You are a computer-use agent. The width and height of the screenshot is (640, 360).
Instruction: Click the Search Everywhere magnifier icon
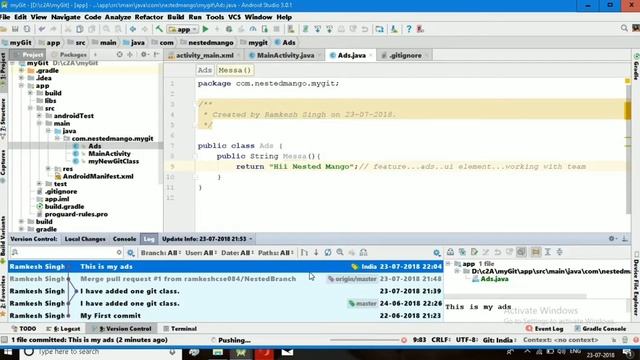coord(624,28)
